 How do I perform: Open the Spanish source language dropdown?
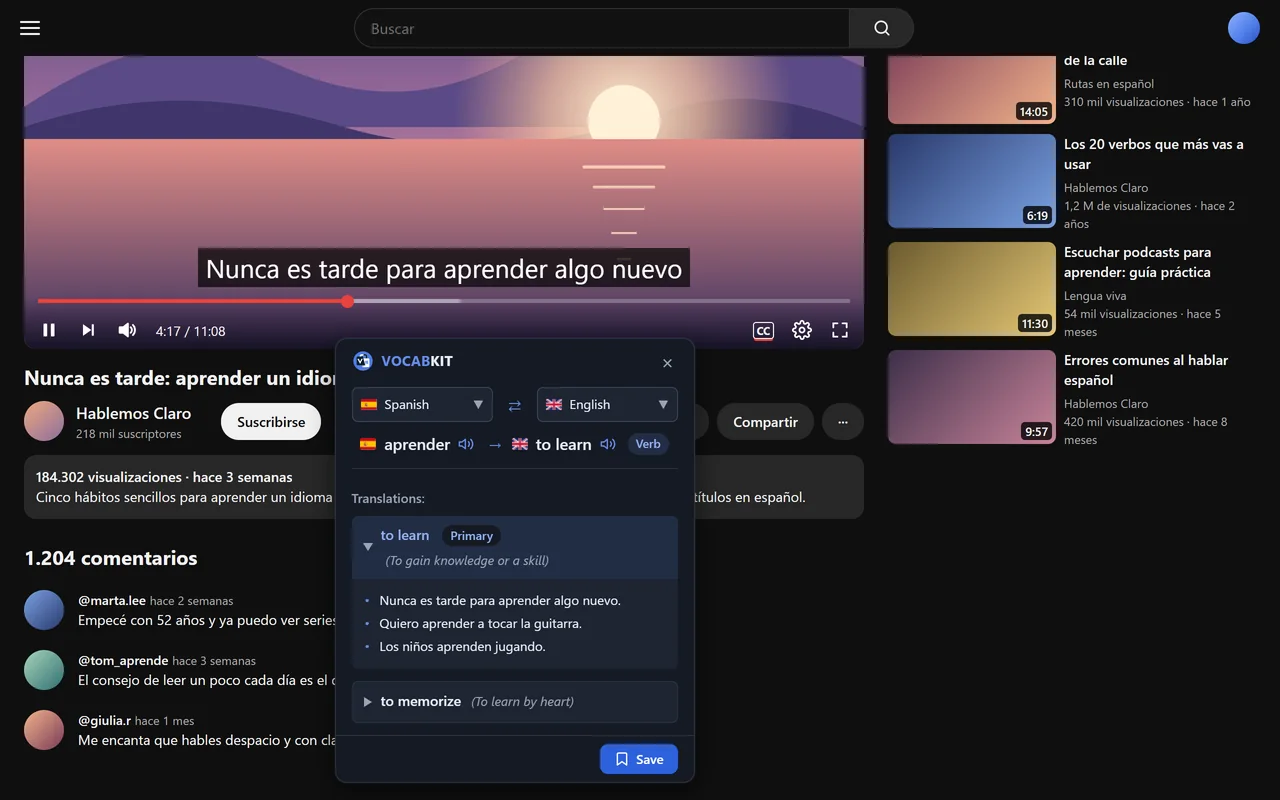422,404
